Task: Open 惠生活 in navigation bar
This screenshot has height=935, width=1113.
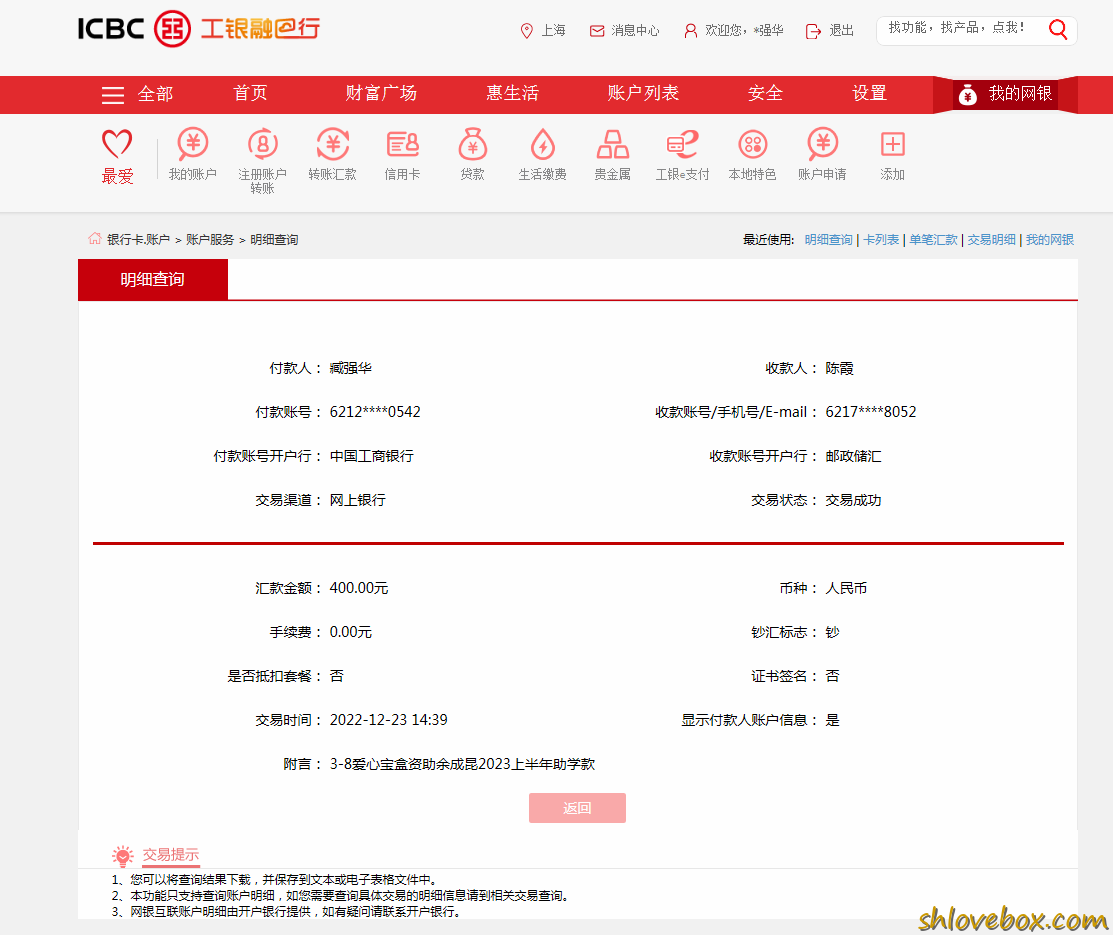Action: click(512, 94)
